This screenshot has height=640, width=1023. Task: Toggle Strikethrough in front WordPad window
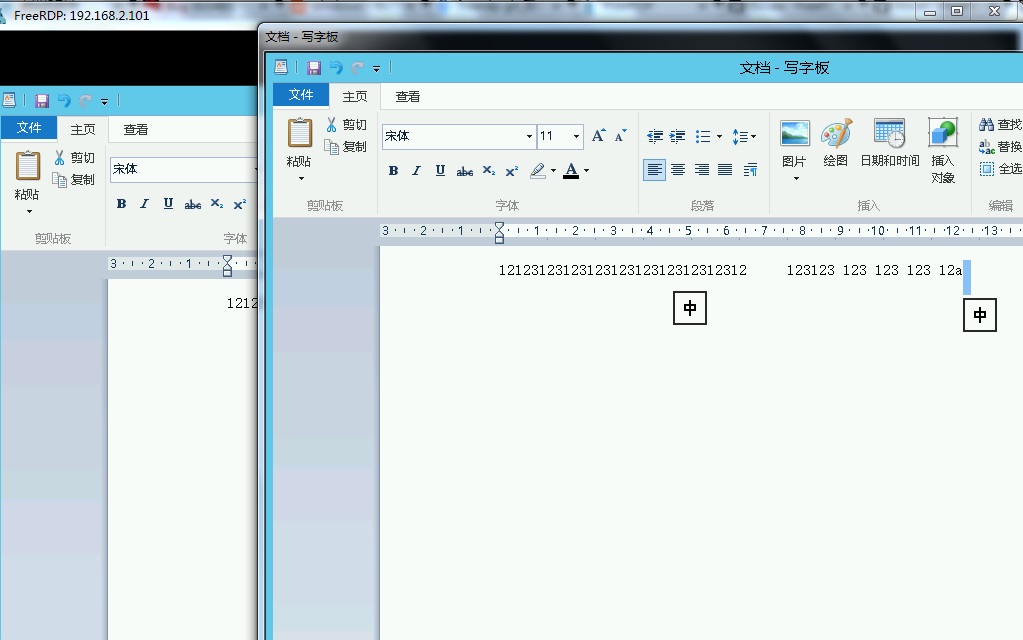(465, 171)
